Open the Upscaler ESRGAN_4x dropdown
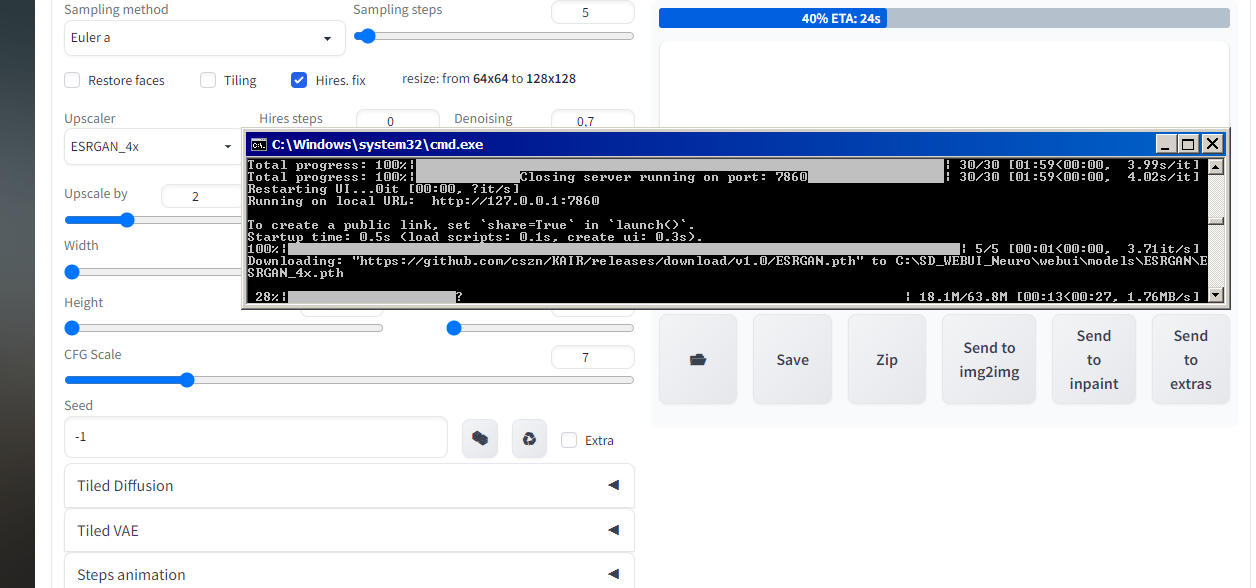 click(x=152, y=146)
